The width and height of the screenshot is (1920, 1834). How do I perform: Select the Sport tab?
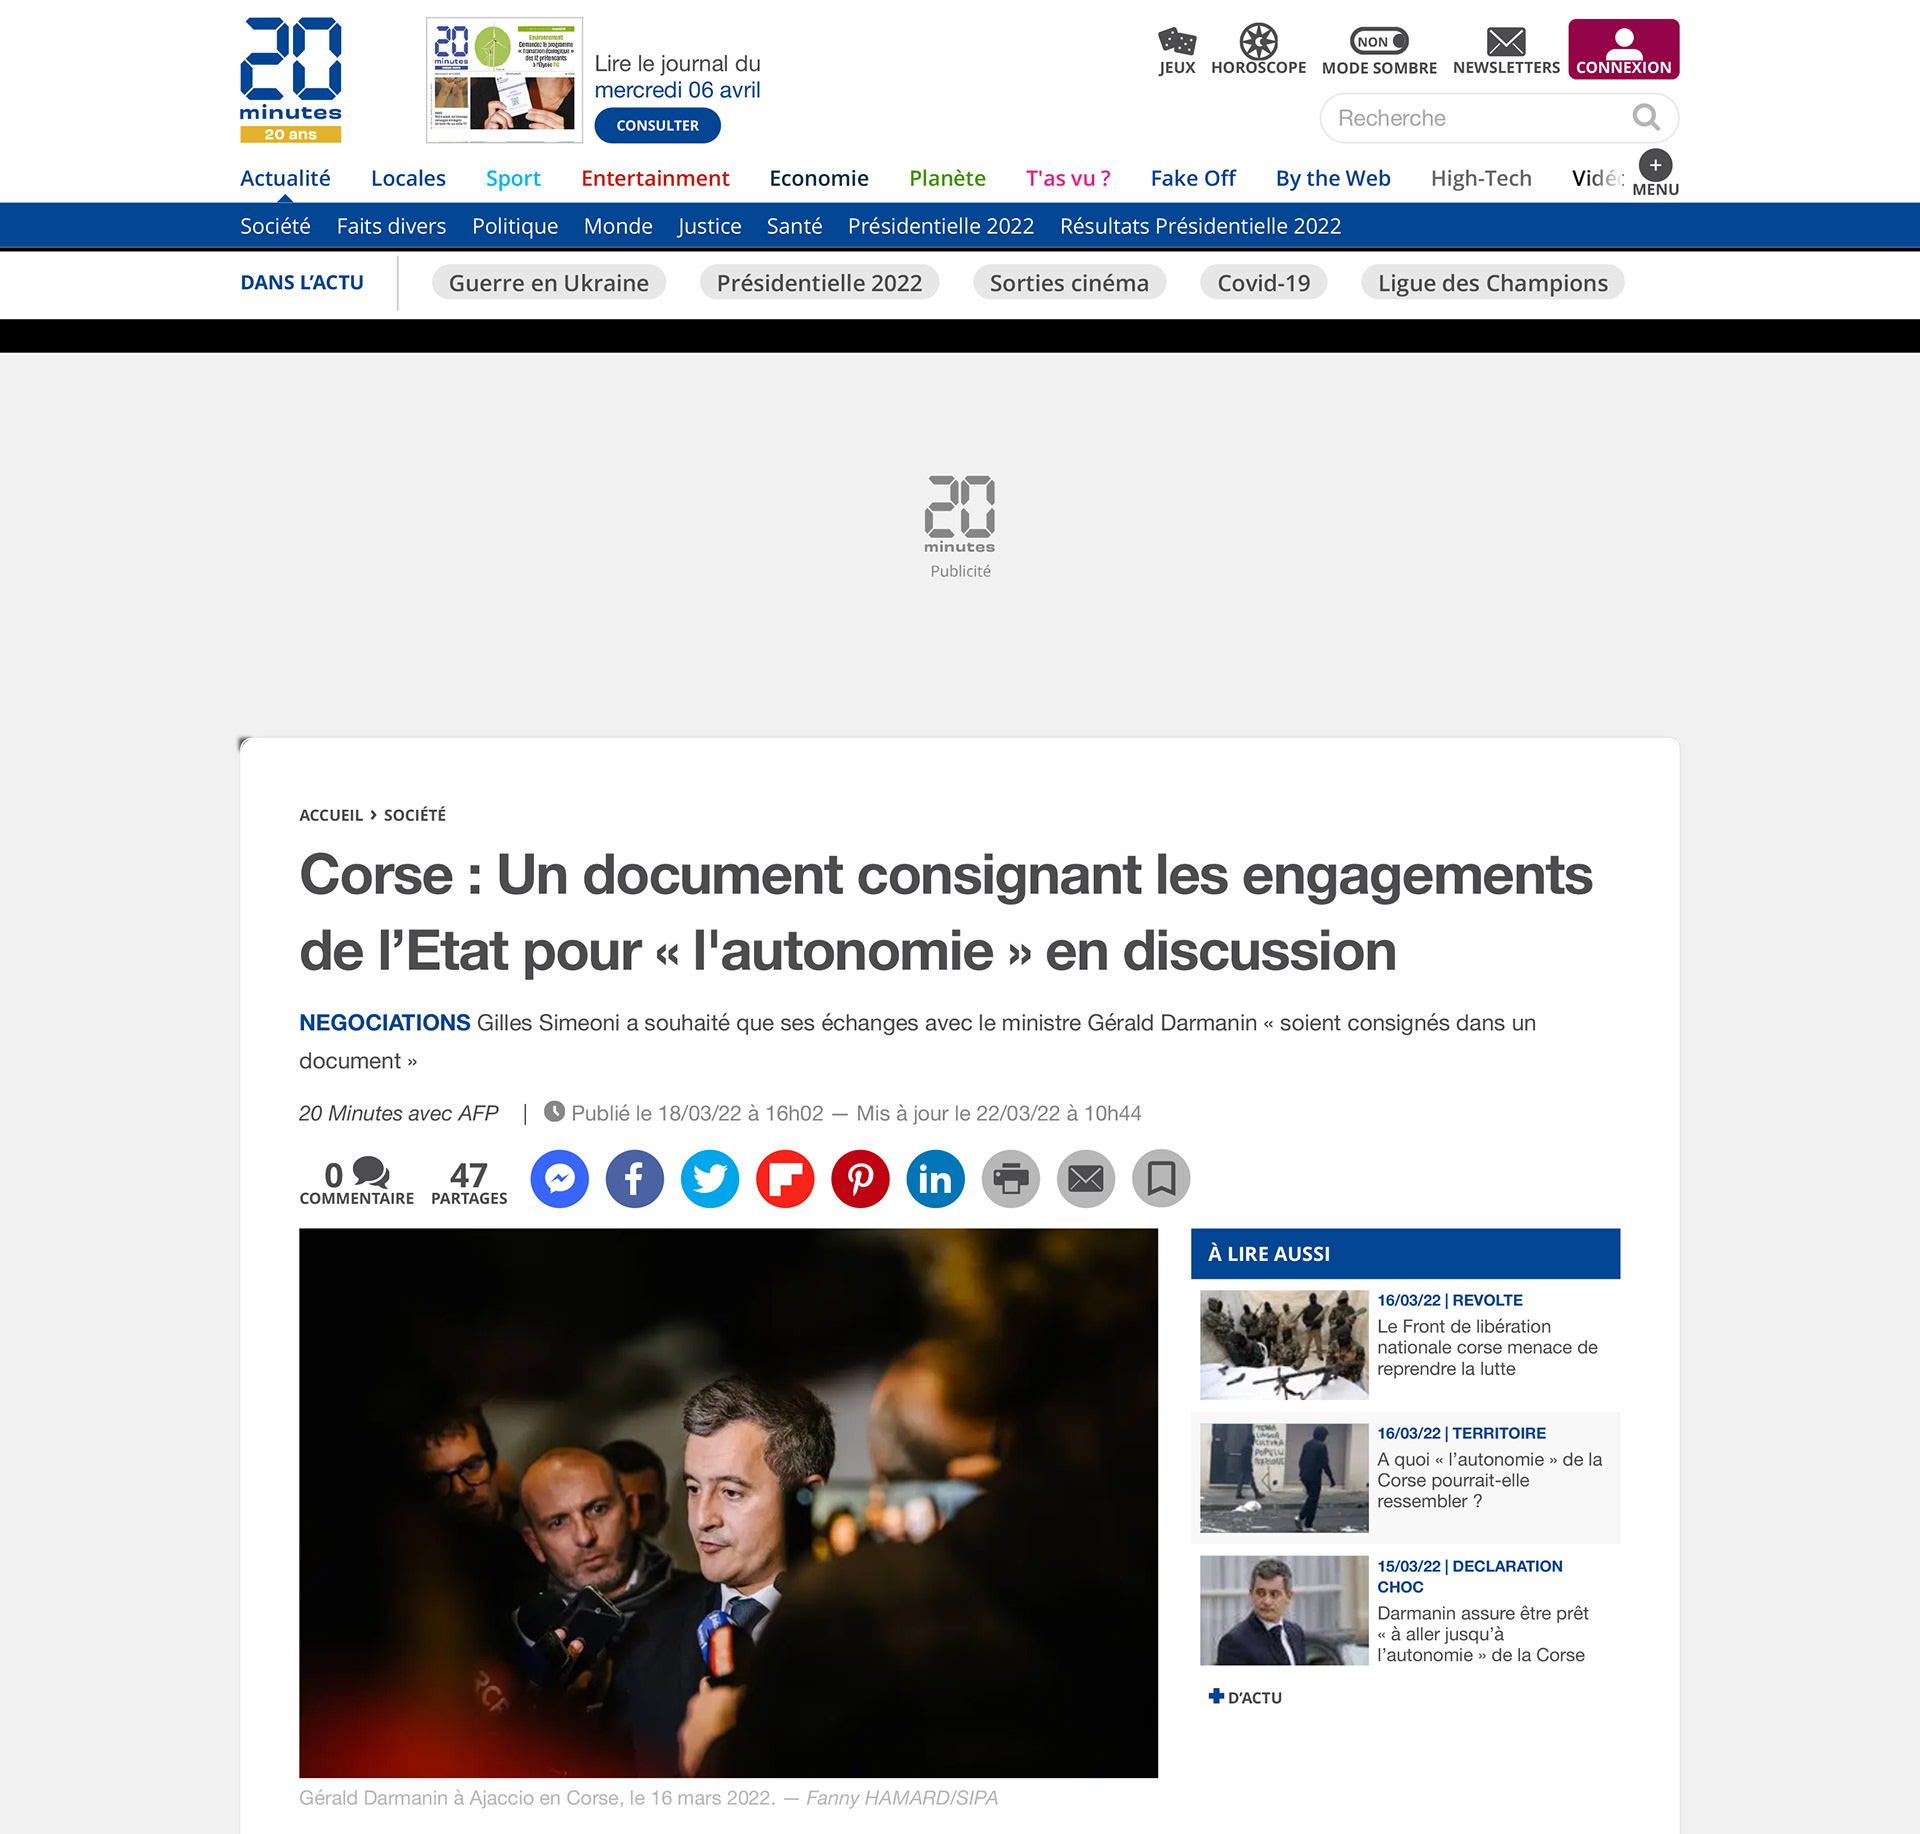513,178
